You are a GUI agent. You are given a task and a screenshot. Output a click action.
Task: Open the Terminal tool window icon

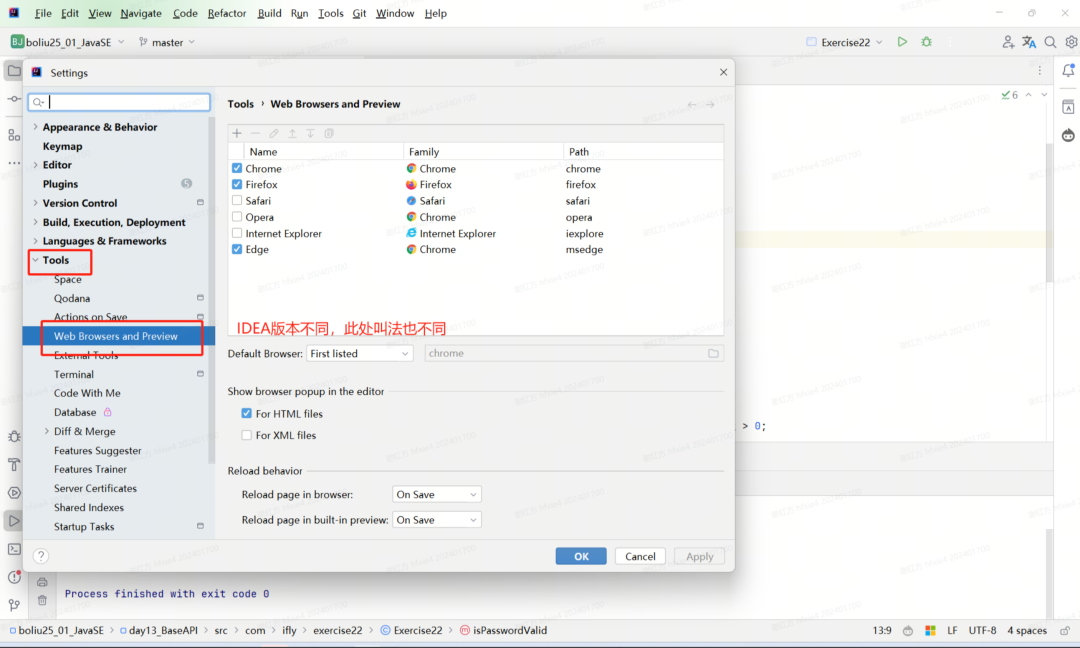14,549
